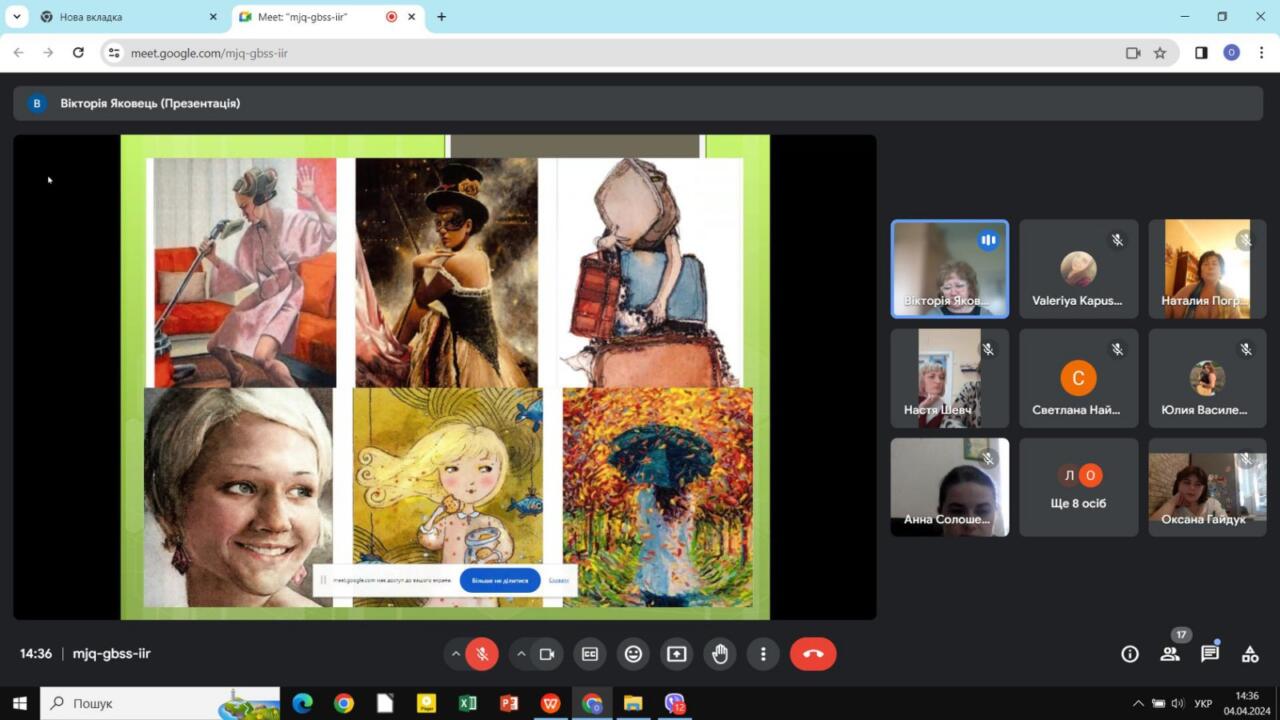
Task: Bookmark this page with star icon
Action: tap(1160, 53)
